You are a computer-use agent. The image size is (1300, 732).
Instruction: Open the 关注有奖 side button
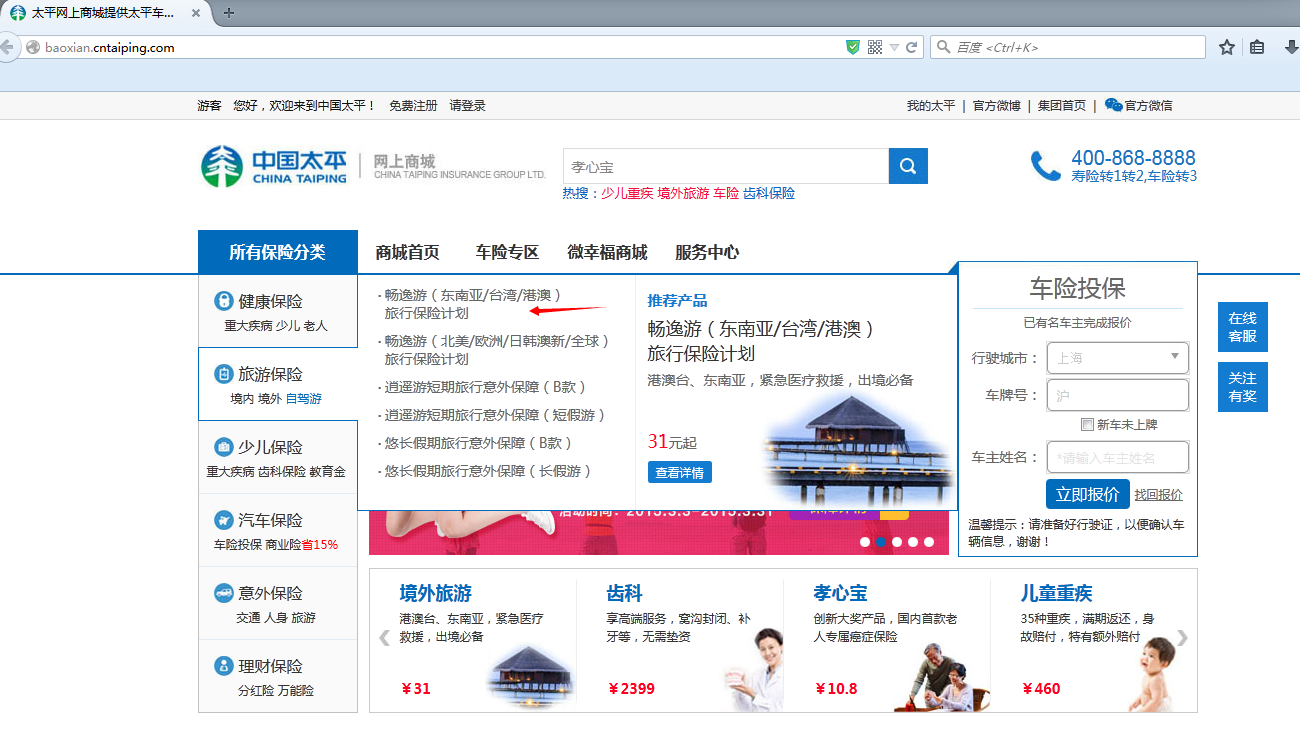[x=1243, y=387]
